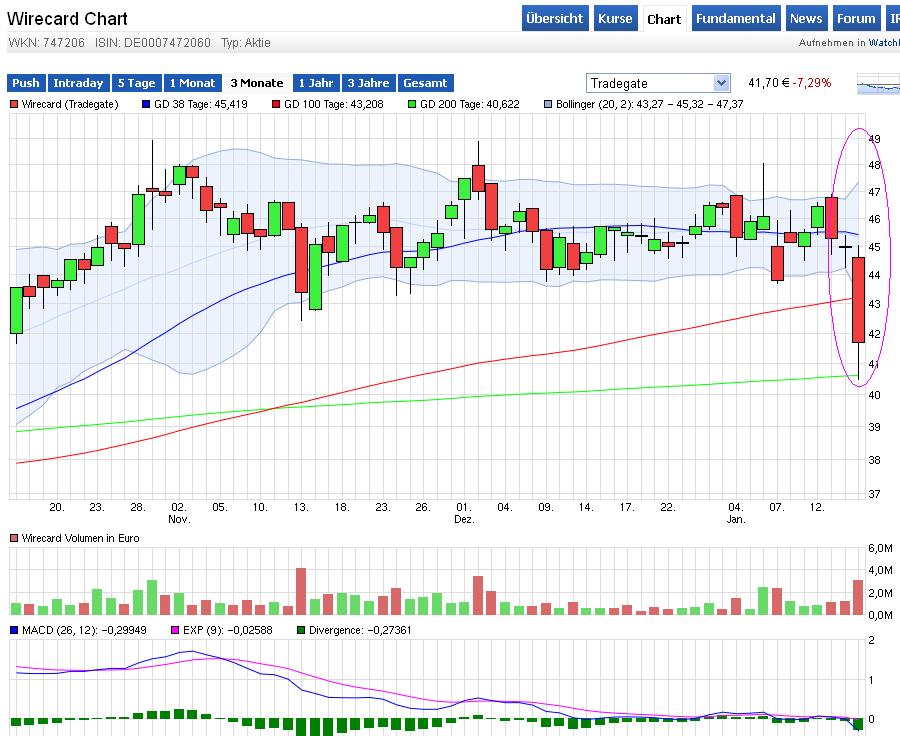The height and width of the screenshot is (736, 900).
Task: Click the ISIN: DE0007472060 text
Action: (153, 43)
